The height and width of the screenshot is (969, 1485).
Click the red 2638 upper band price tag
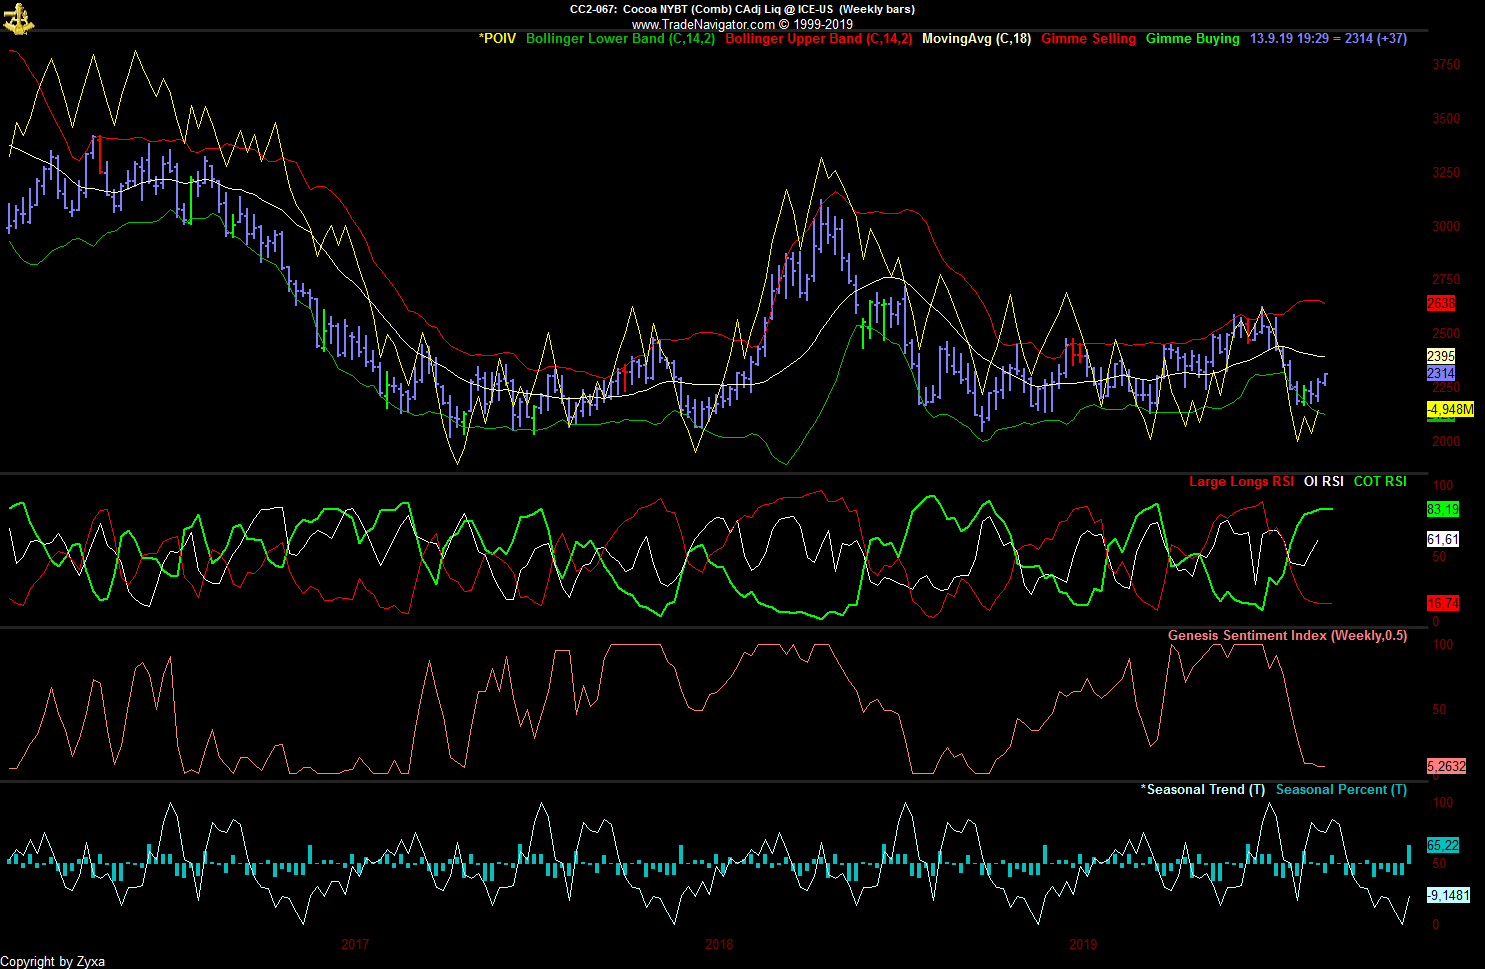click(x=1441, y=303)
